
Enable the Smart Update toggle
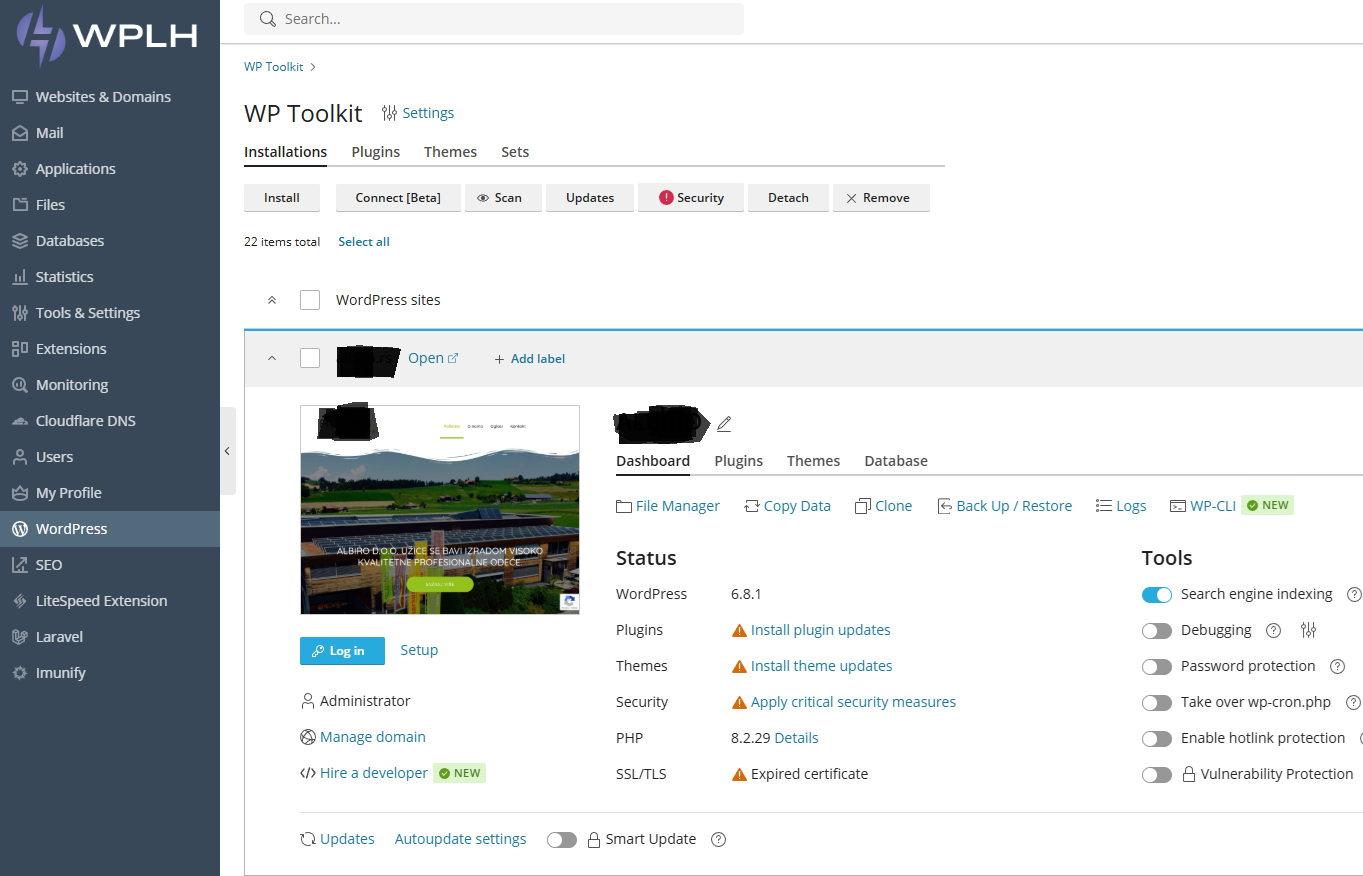coord(562,840)
